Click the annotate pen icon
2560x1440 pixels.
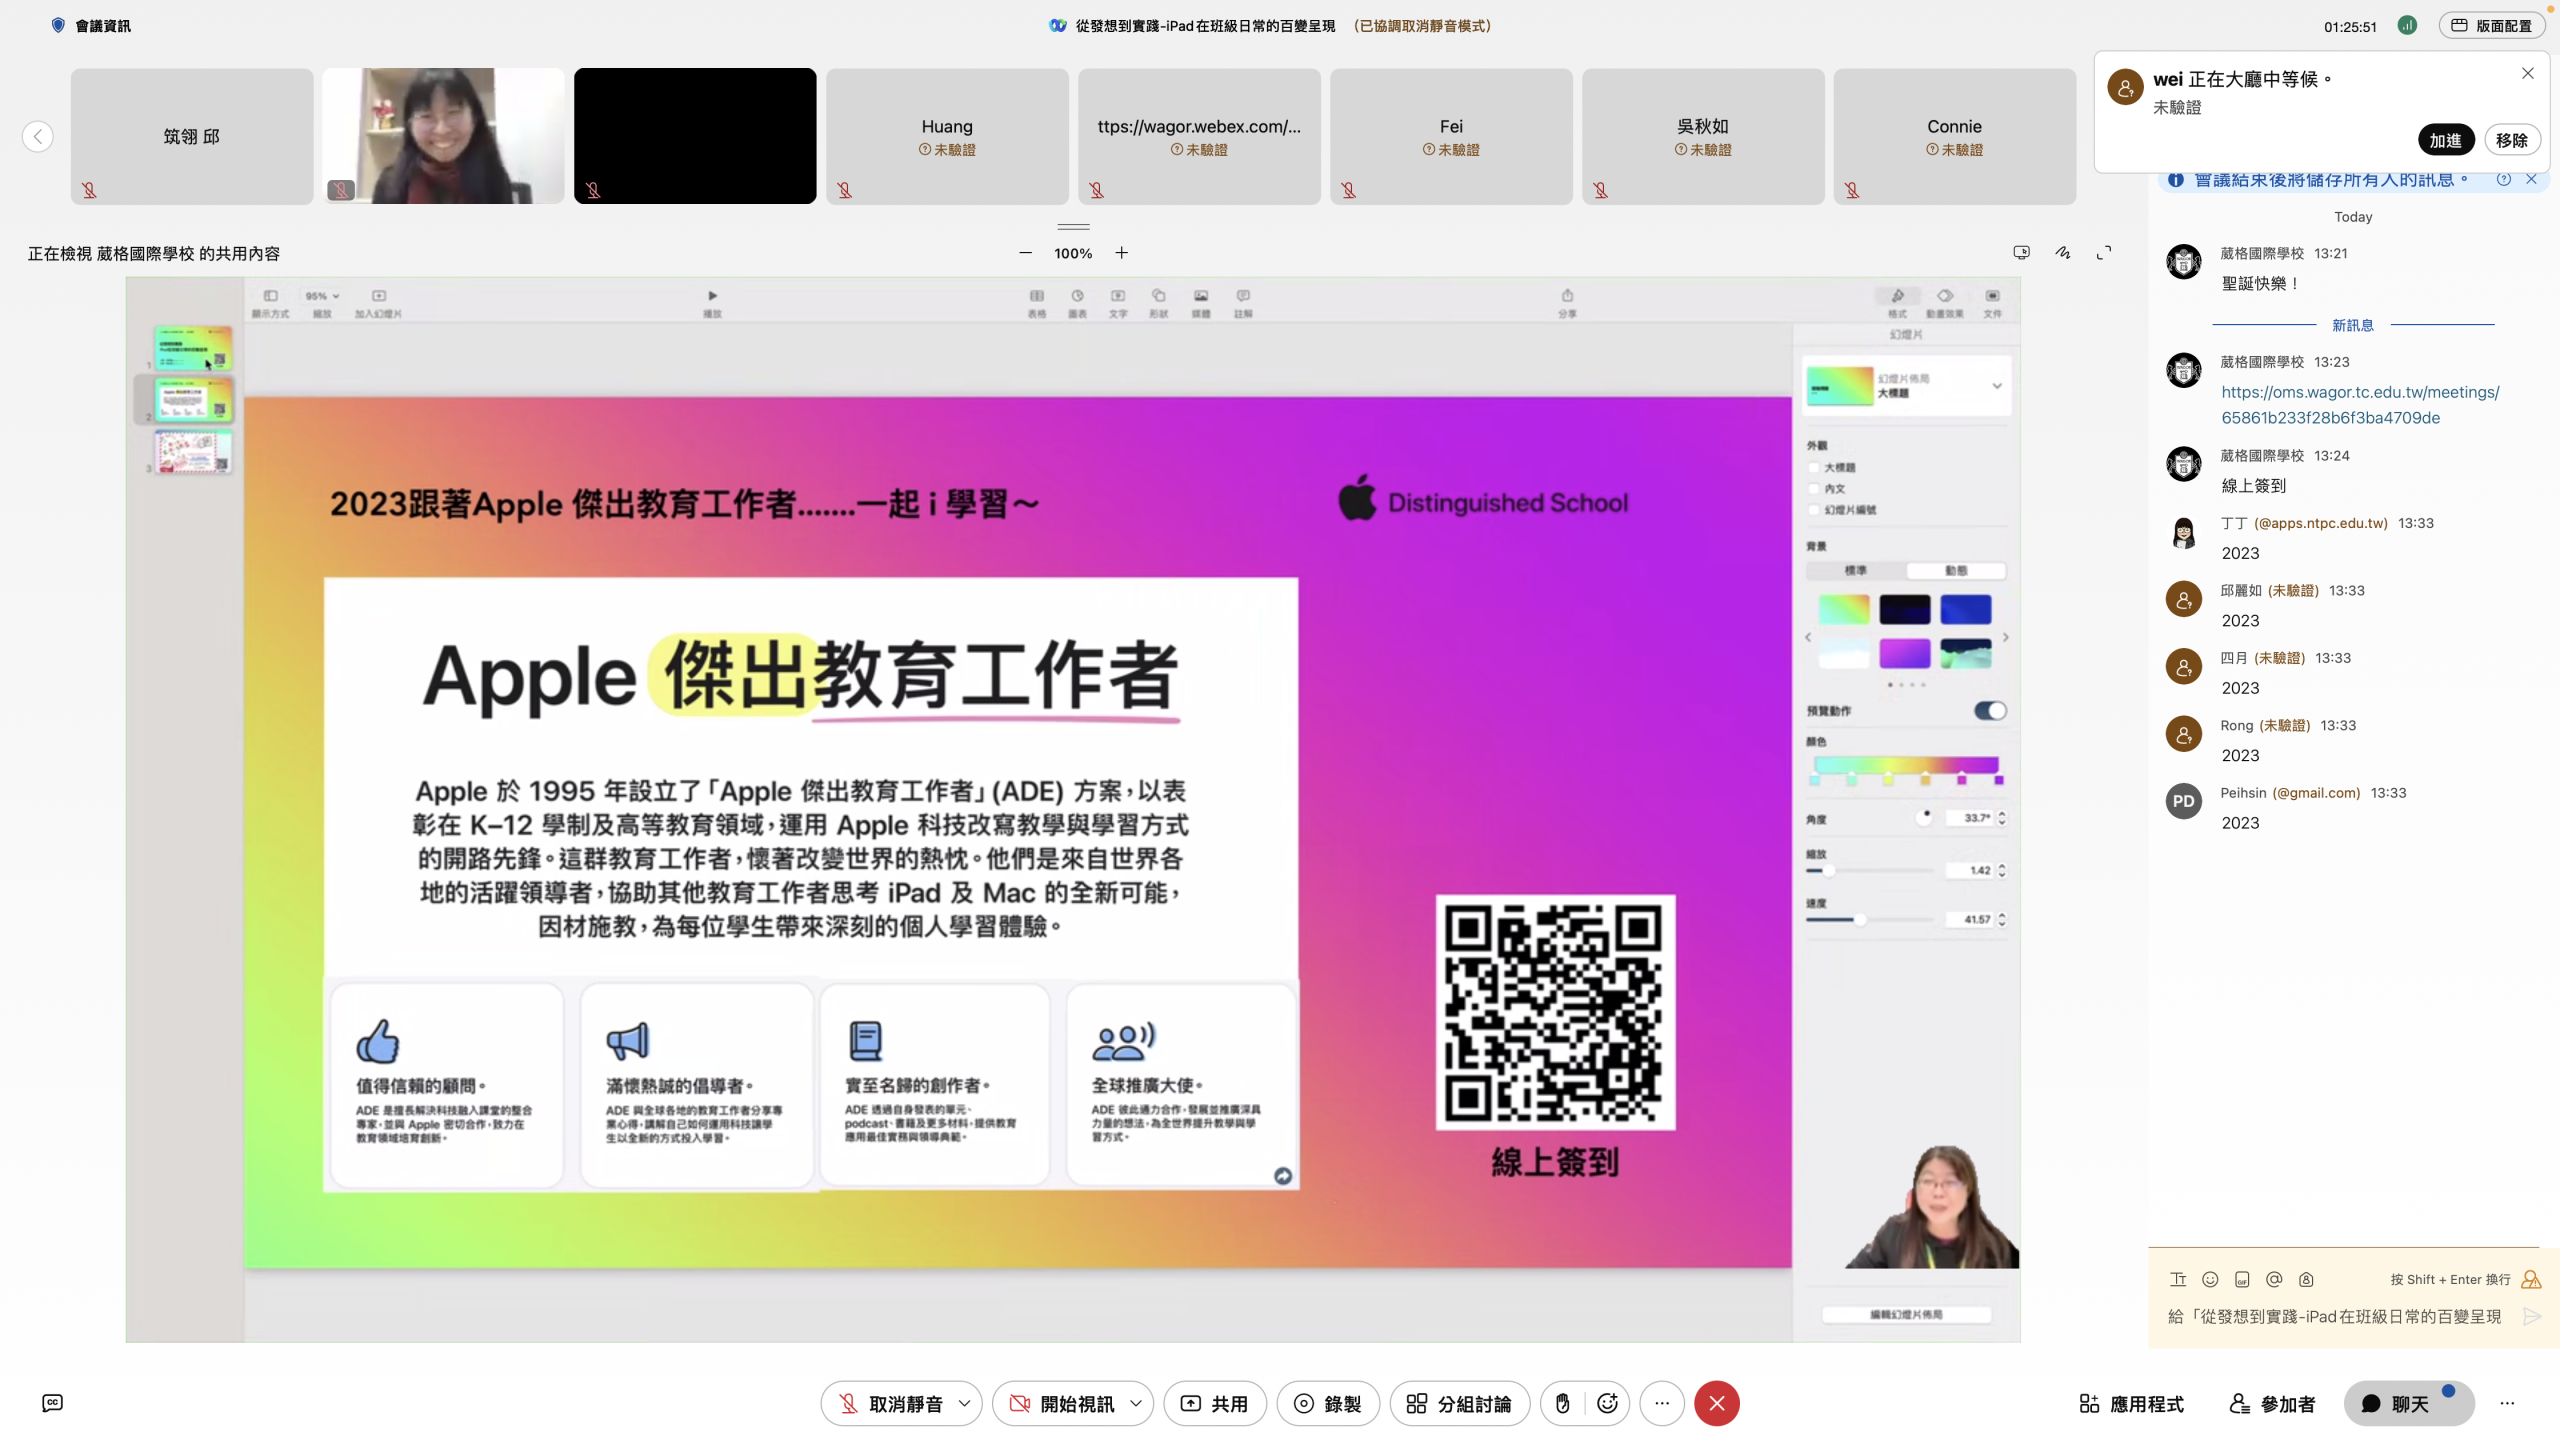(x=2062, y=253)
